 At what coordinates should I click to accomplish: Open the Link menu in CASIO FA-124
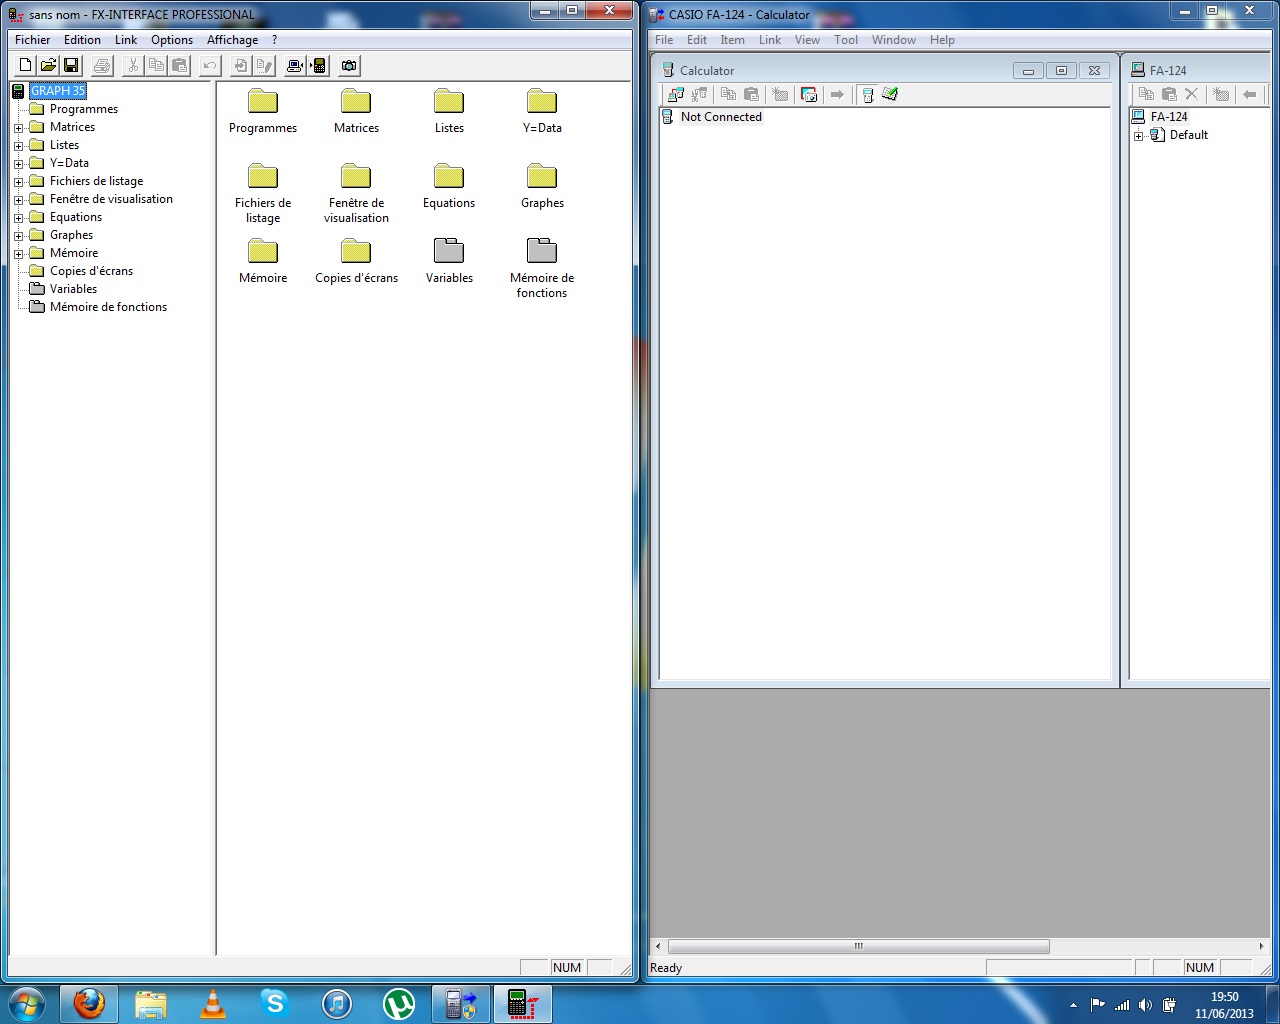coord(770,40)
